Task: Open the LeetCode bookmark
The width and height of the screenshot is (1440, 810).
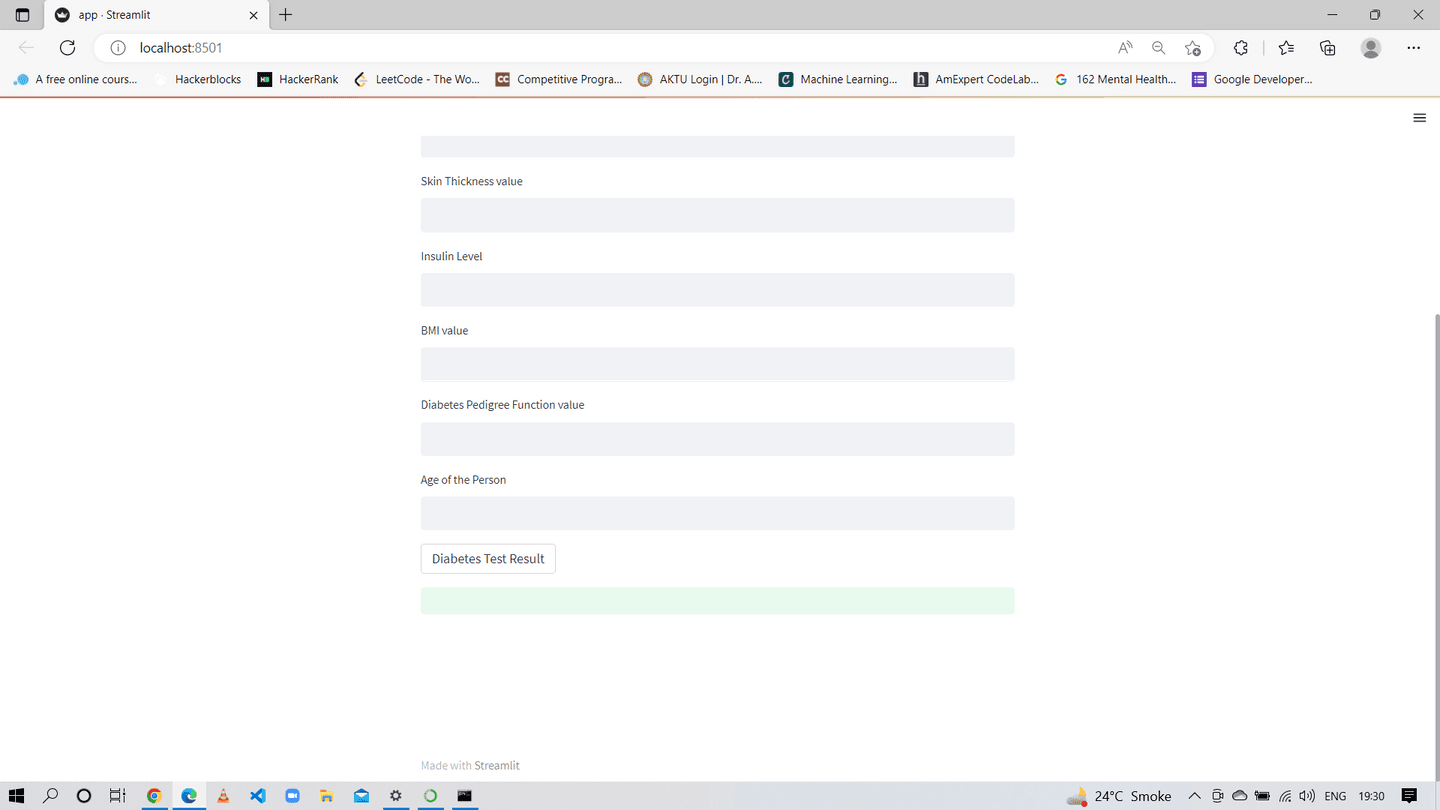Action: 417,79
